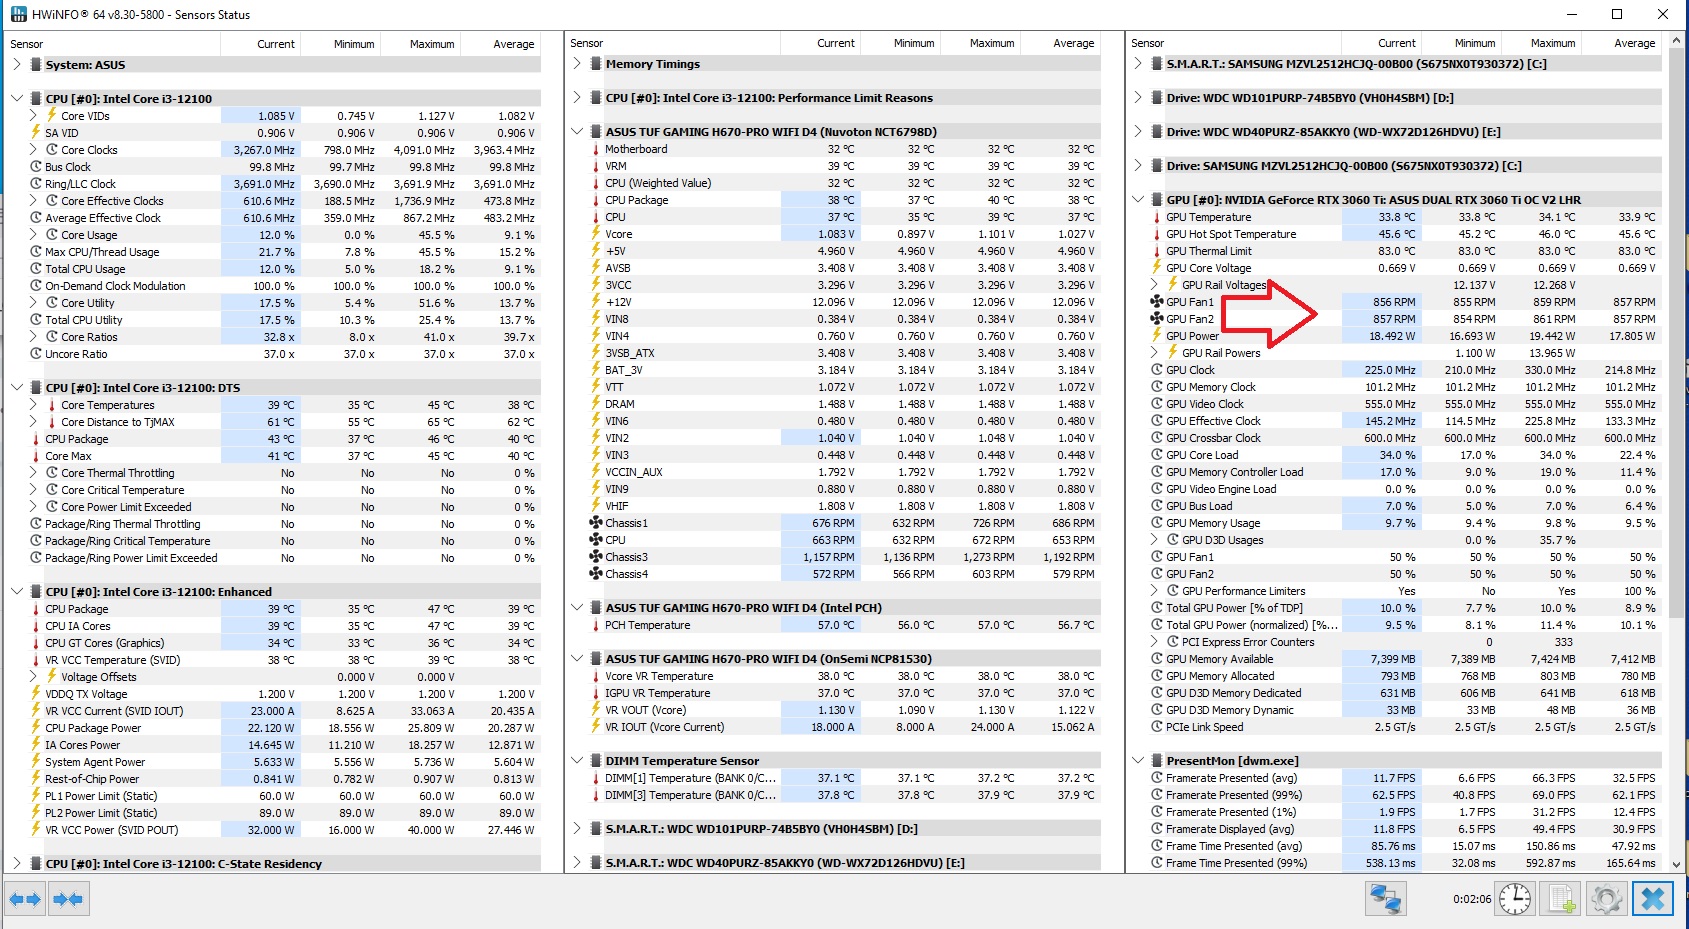Start logging with the sheet-plus icon
The image size is (1689, 929).
click(x=1561, y=899)
